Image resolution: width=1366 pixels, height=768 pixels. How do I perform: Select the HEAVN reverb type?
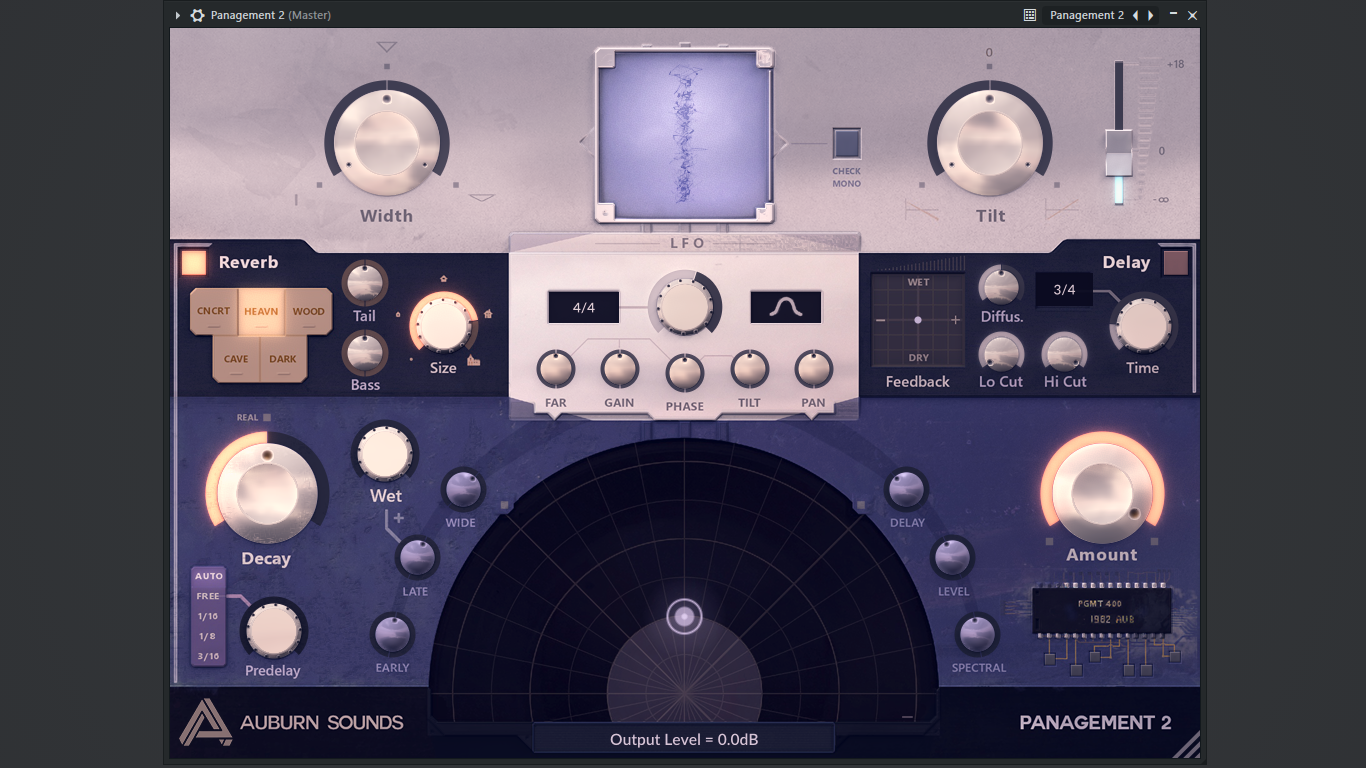(x=261, y=312)
